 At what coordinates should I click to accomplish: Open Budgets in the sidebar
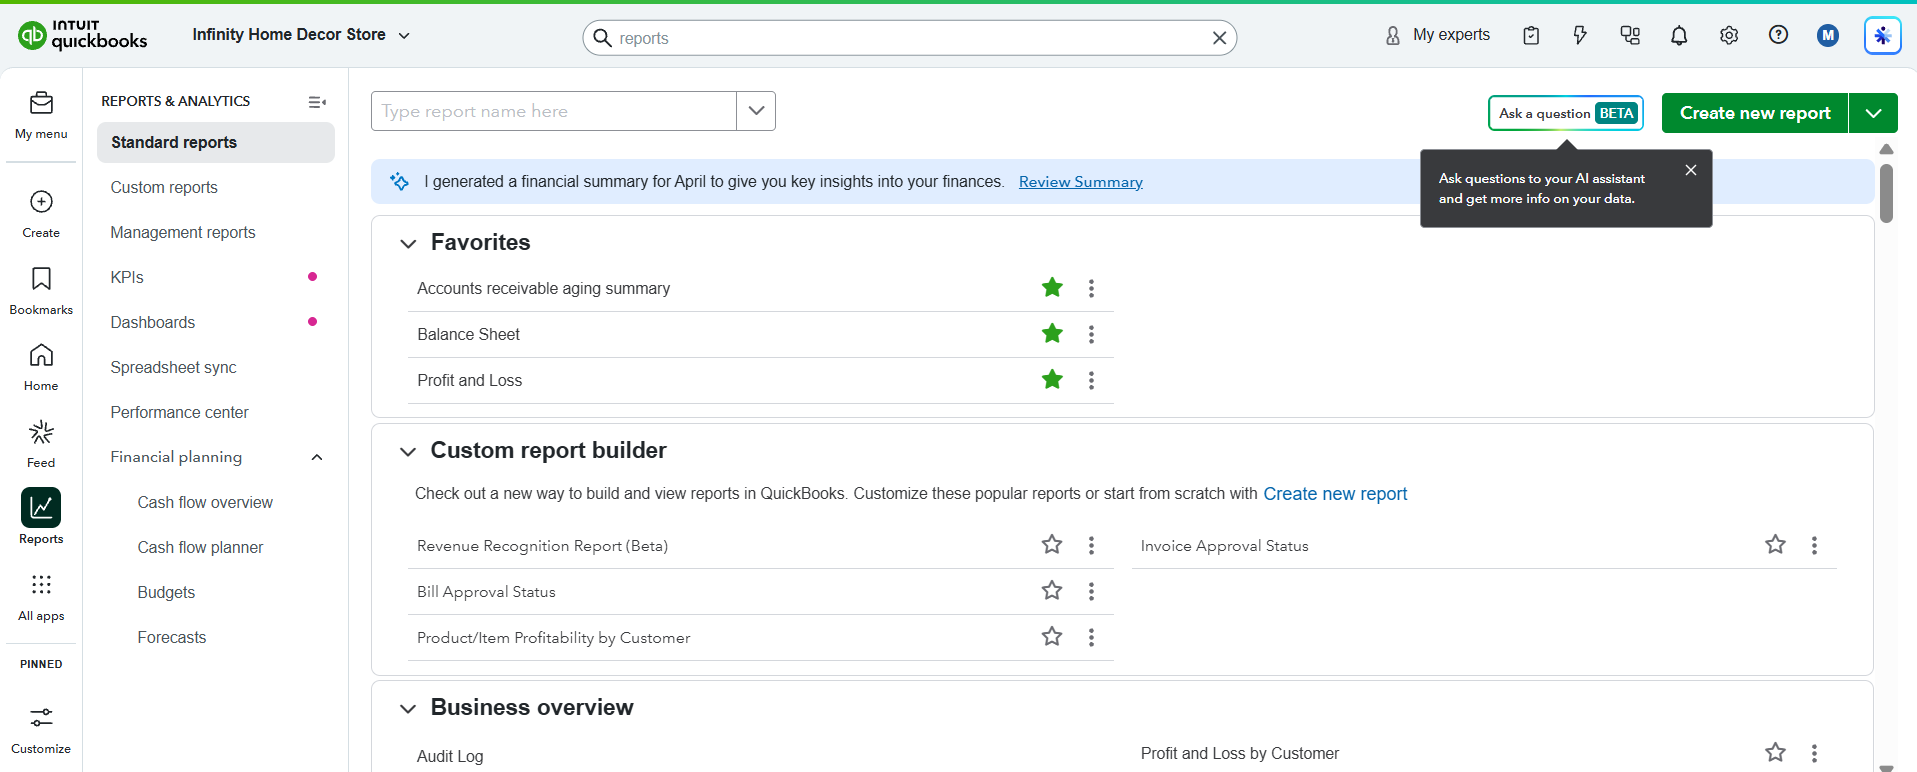point(166,592)
